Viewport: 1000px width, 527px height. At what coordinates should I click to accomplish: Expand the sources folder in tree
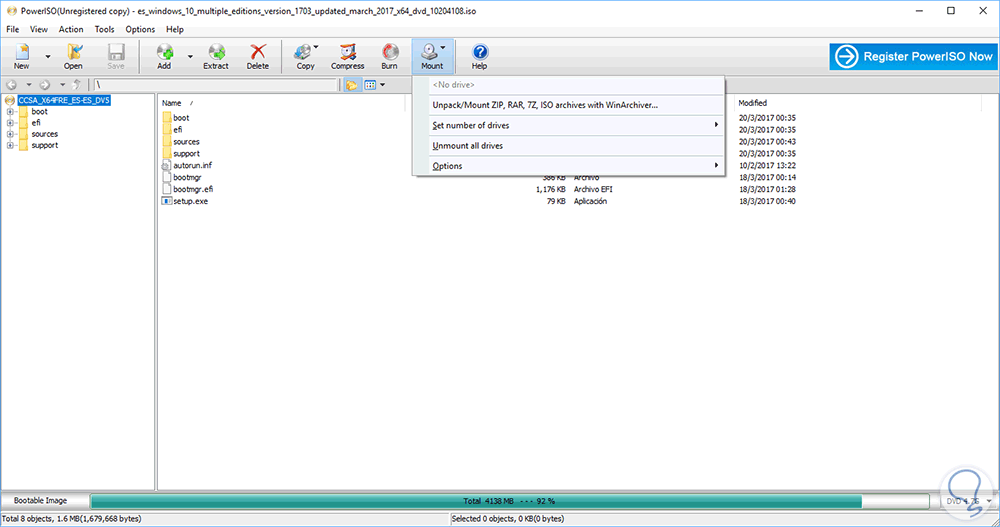10,135
